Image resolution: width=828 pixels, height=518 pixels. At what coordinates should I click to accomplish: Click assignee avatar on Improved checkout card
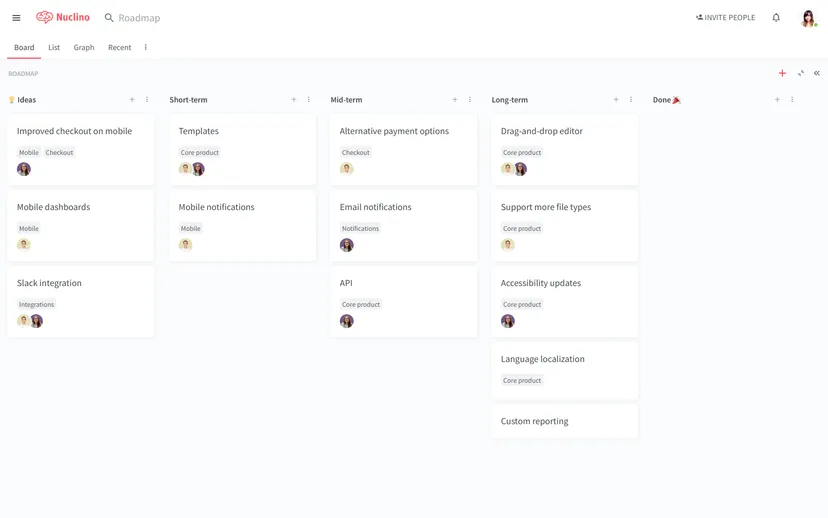(x=24, y=169)
